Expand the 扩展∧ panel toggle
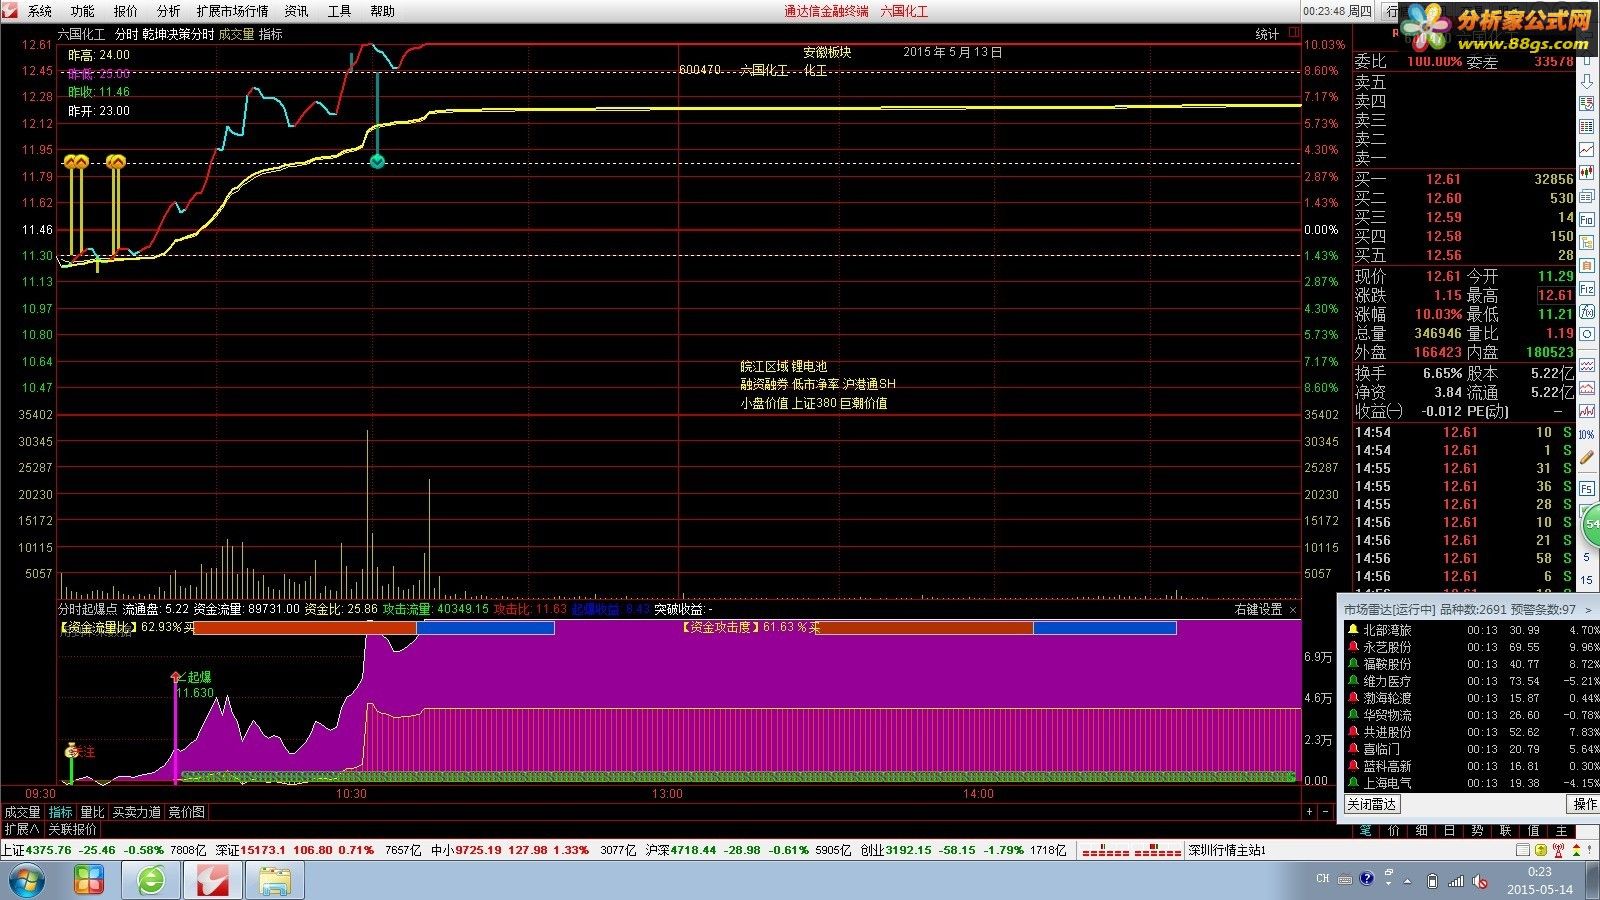Viewport: 1600px width, 900px height. click(x=22, y=829)
